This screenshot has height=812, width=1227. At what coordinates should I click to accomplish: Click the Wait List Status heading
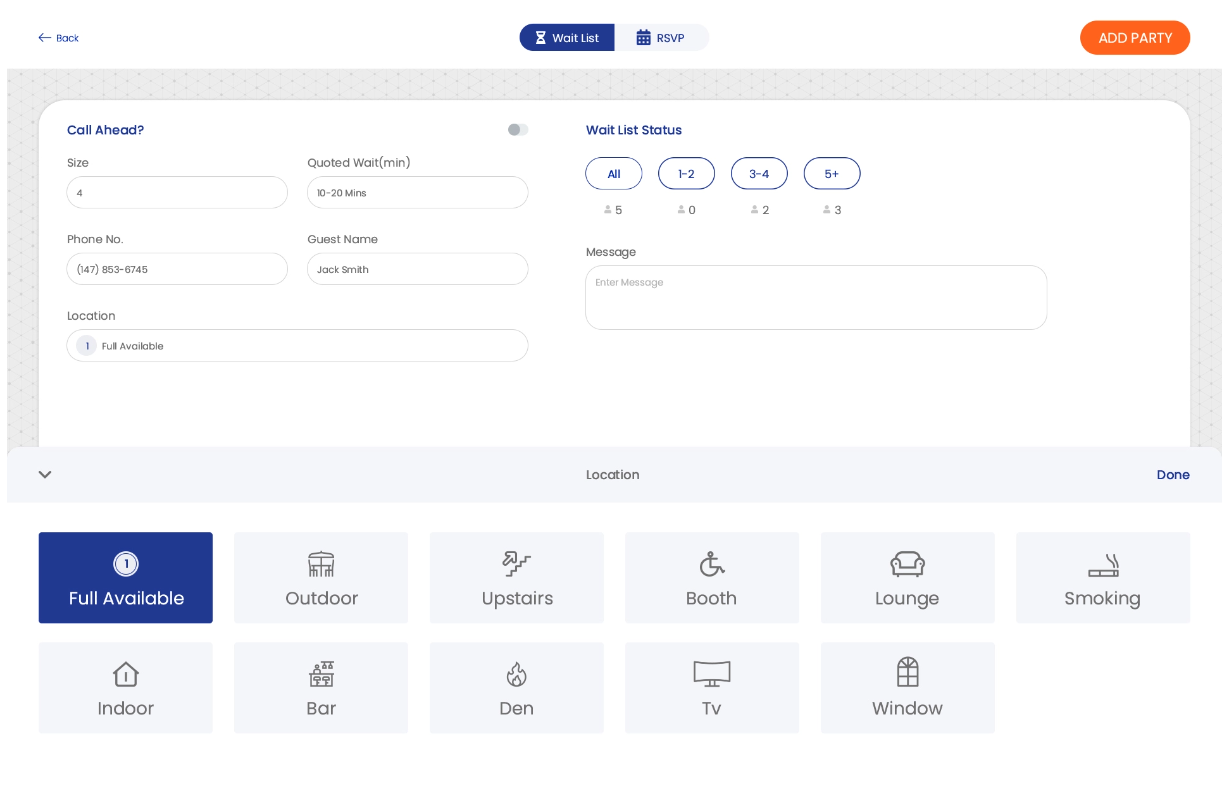pos(634,130)
